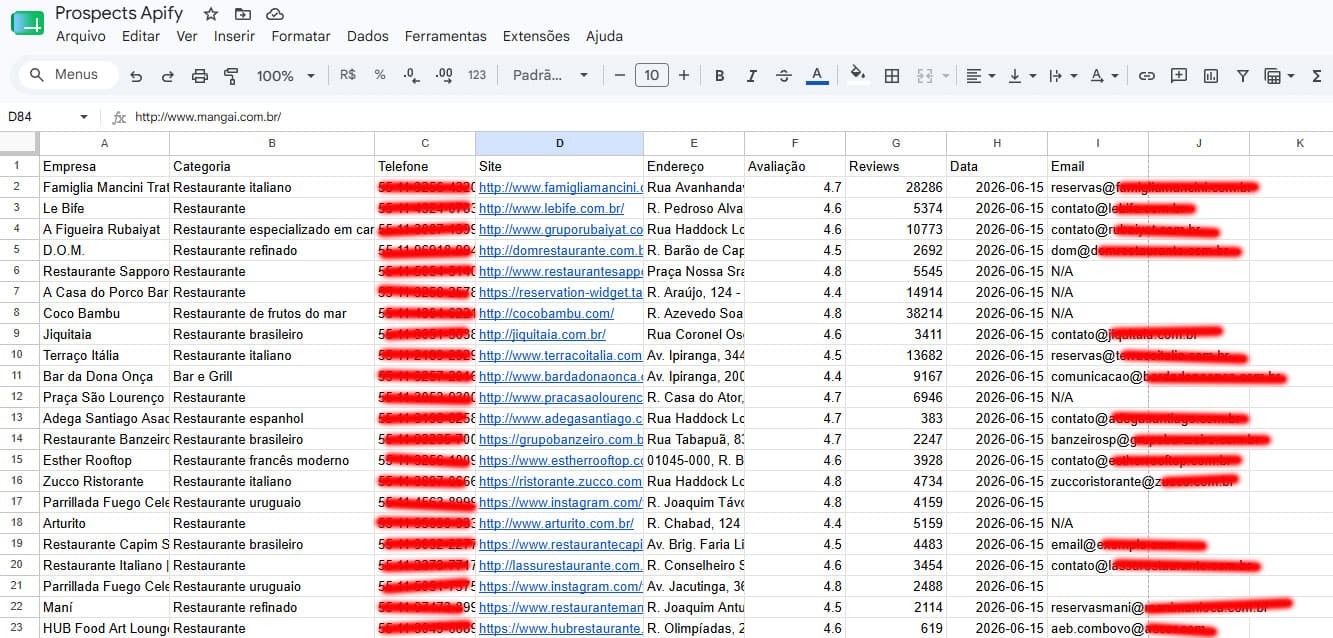Format as currency R$
1333x638 pixels.
pos(348,75)
